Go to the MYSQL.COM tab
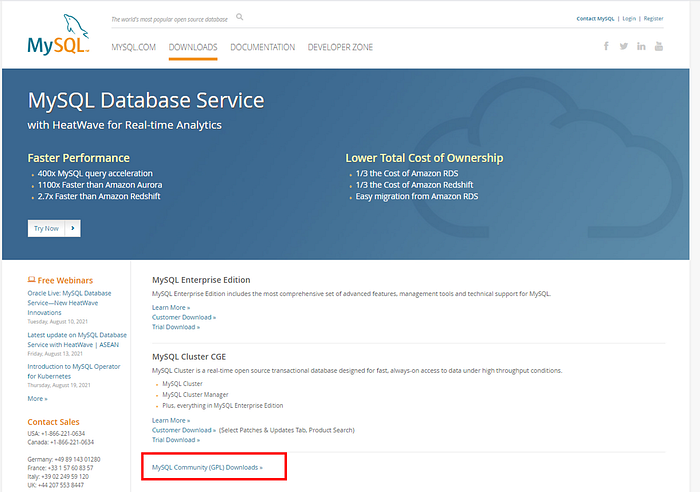Image resolution: width=700 pixels, height=492 pixels. [133, 47]
